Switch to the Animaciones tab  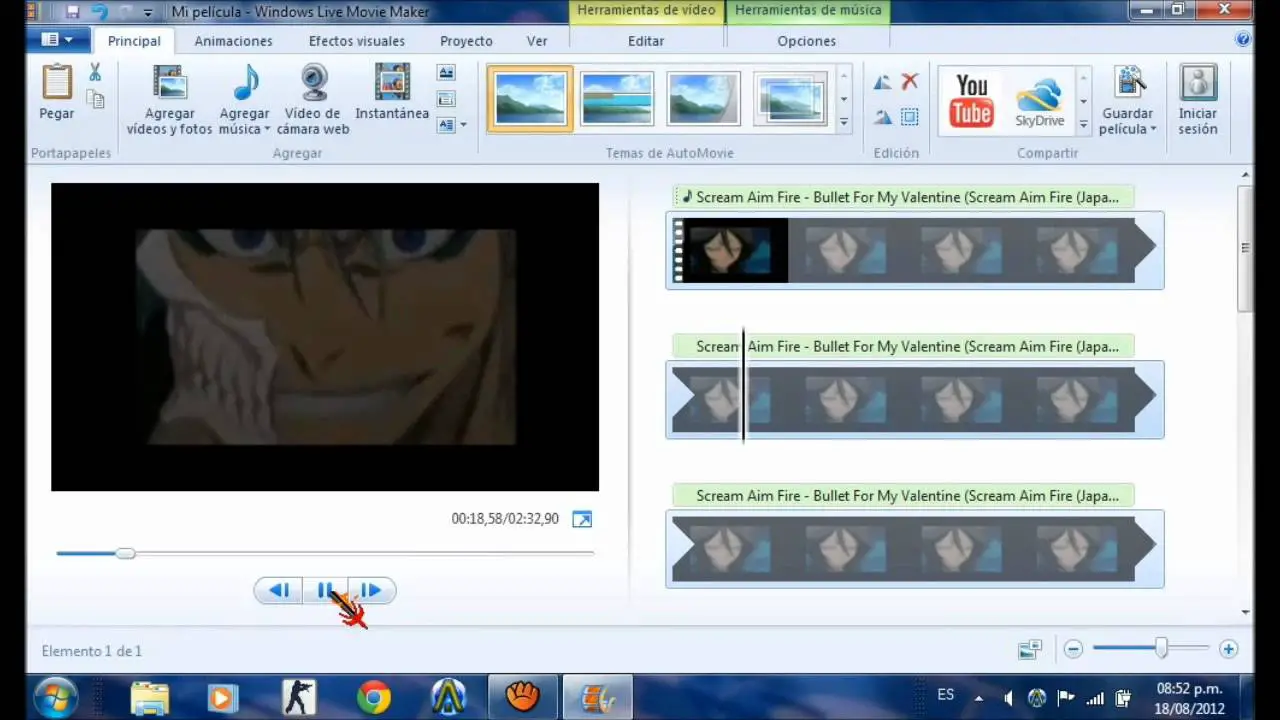pos(233,41)
